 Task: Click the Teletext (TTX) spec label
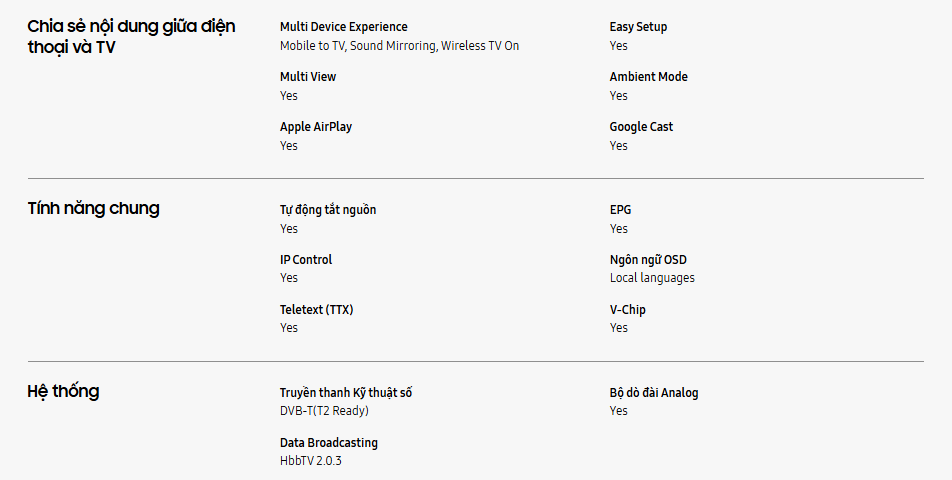pos(316,310)
